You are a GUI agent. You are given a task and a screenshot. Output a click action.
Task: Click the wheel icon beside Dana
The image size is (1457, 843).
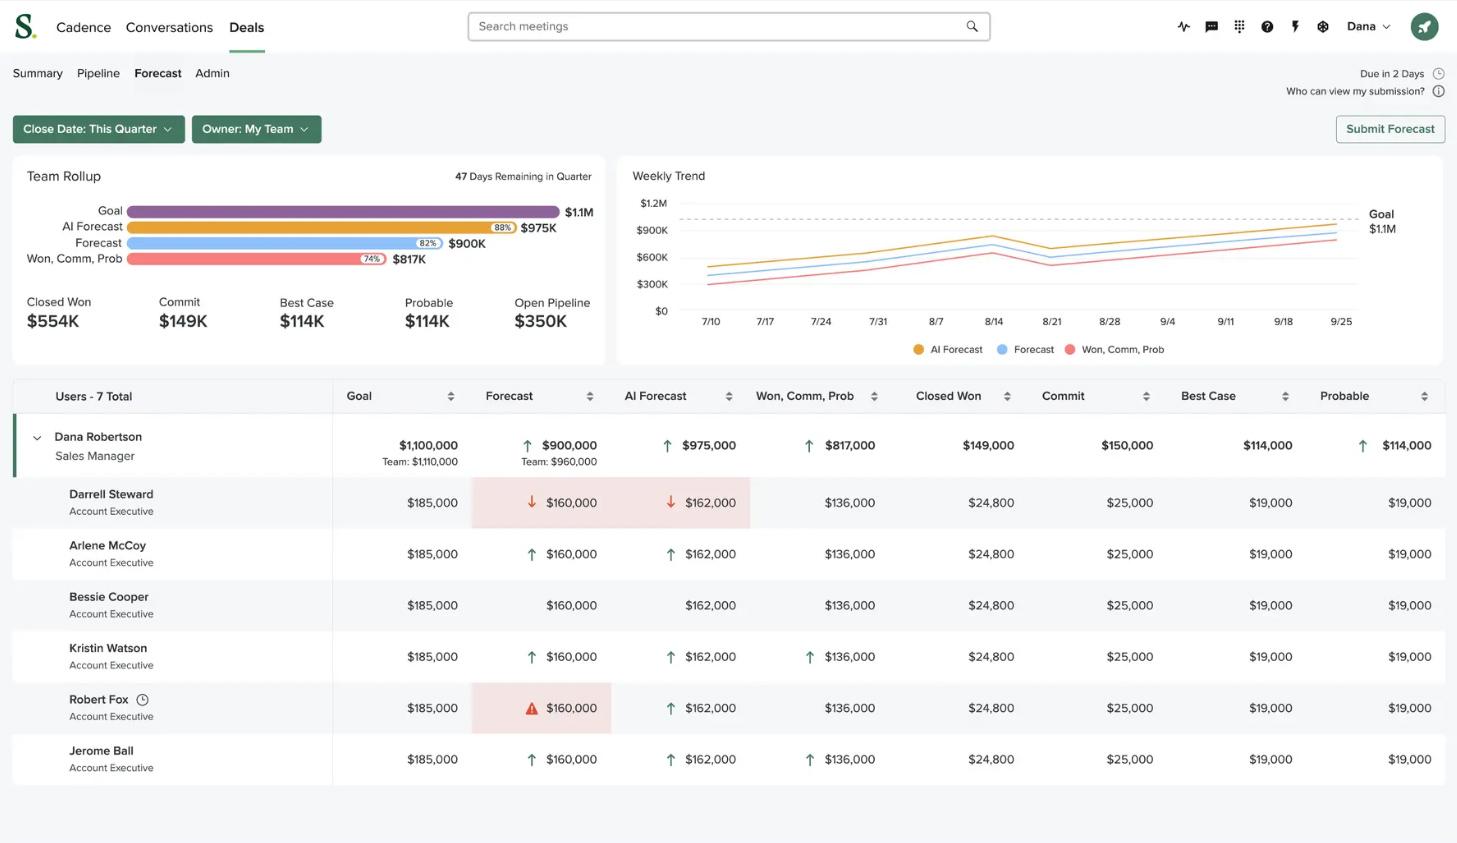[1323, 27]
